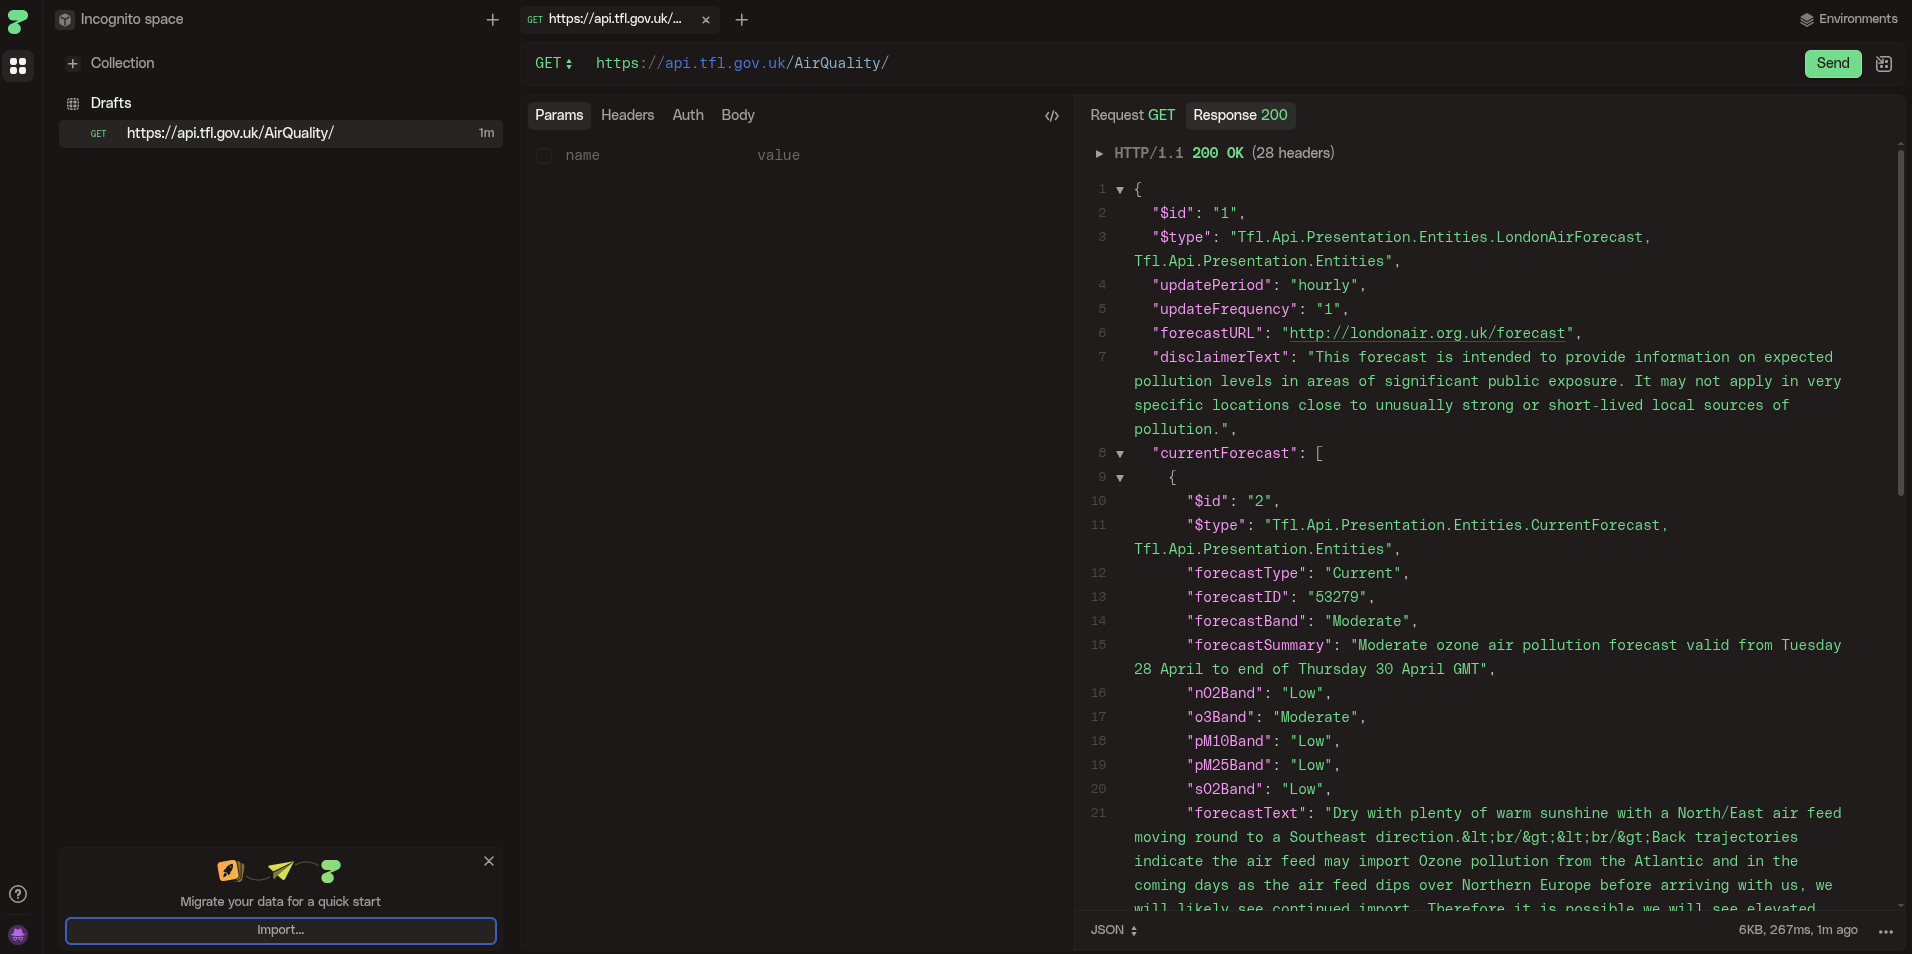Click the layout toggle icon next to Send
The width and height of the screenshot is (1912, 954).
(x=1884, y=64)
